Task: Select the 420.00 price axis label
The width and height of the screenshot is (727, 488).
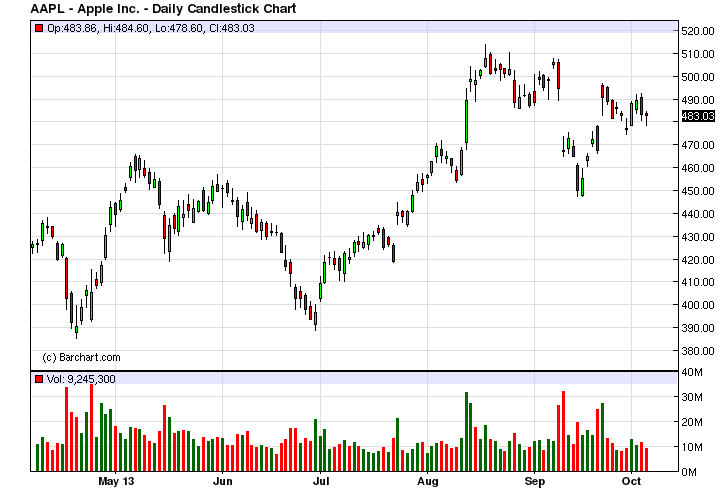Action: coord(698,260)
